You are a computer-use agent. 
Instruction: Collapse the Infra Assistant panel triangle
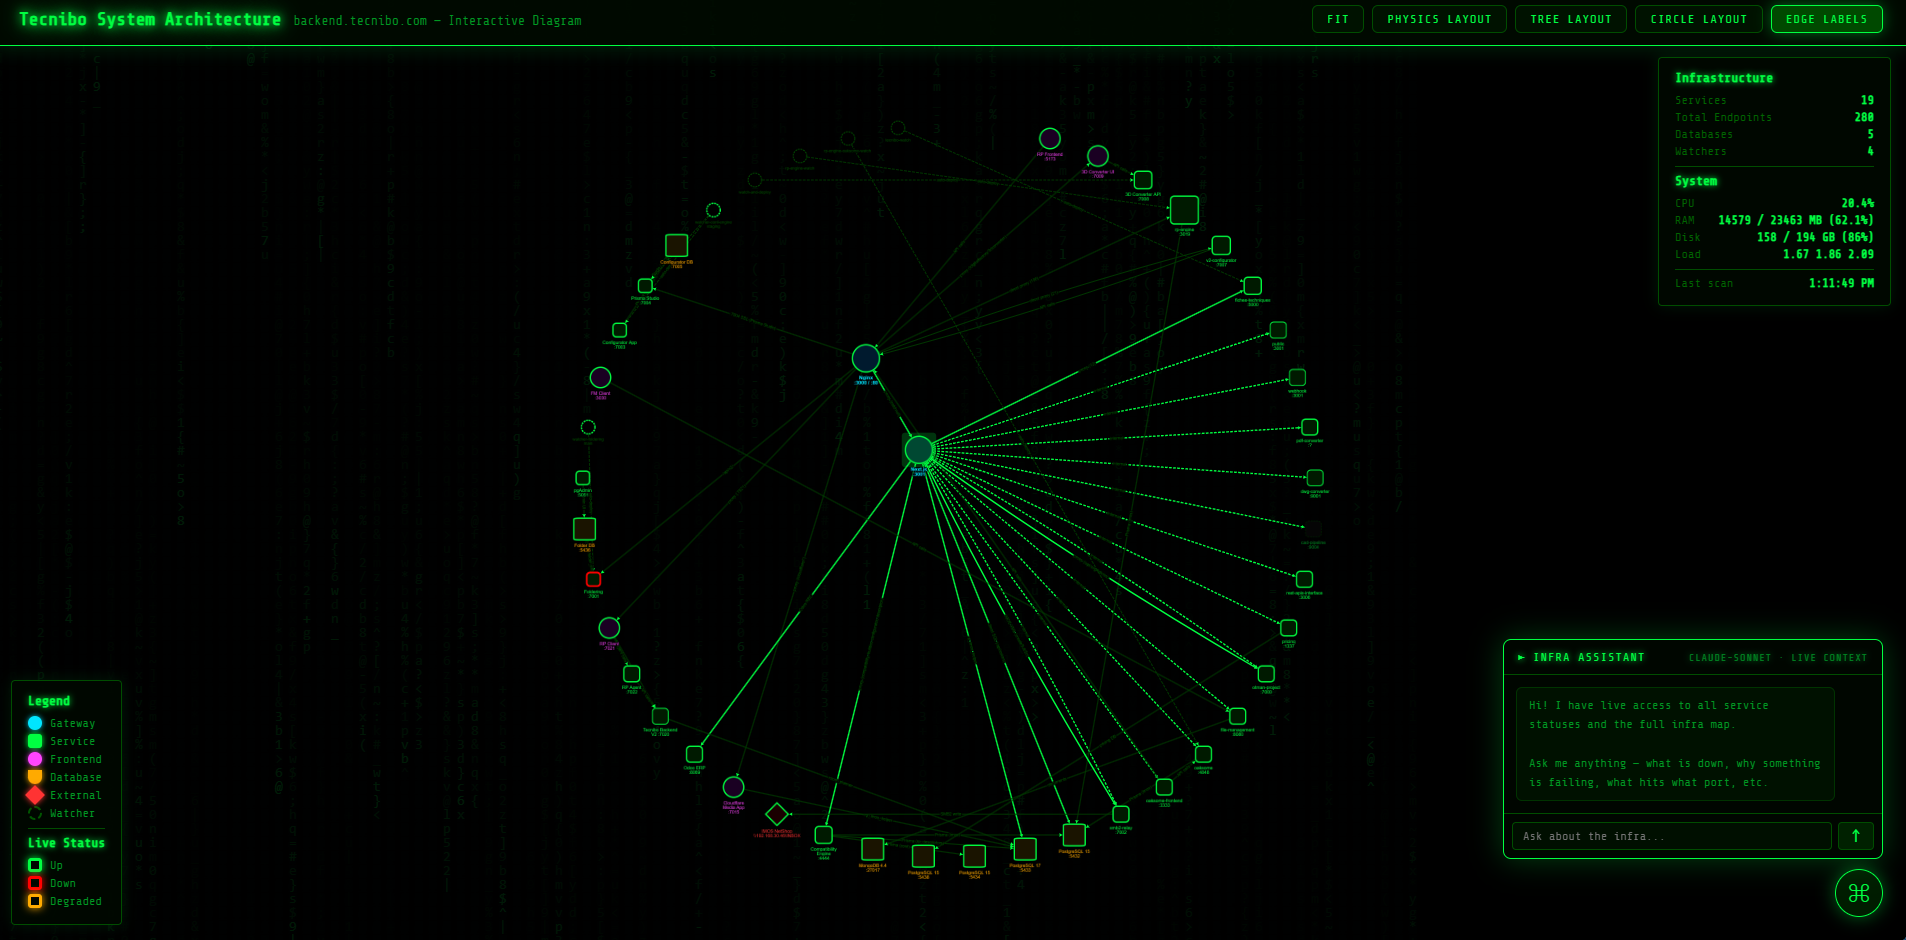coord(1521,657)
